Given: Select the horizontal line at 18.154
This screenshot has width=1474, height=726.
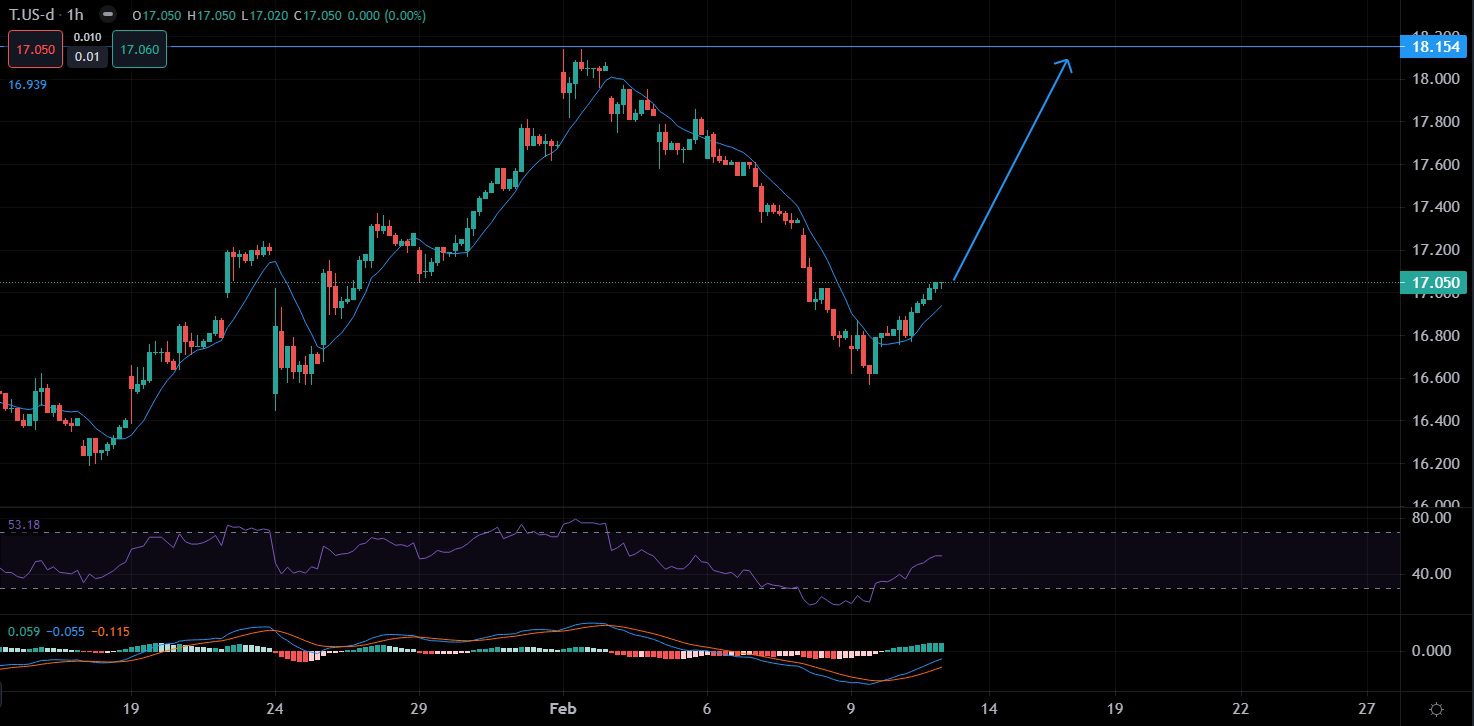Looking at the screenshot, I should tap(700, 47).
